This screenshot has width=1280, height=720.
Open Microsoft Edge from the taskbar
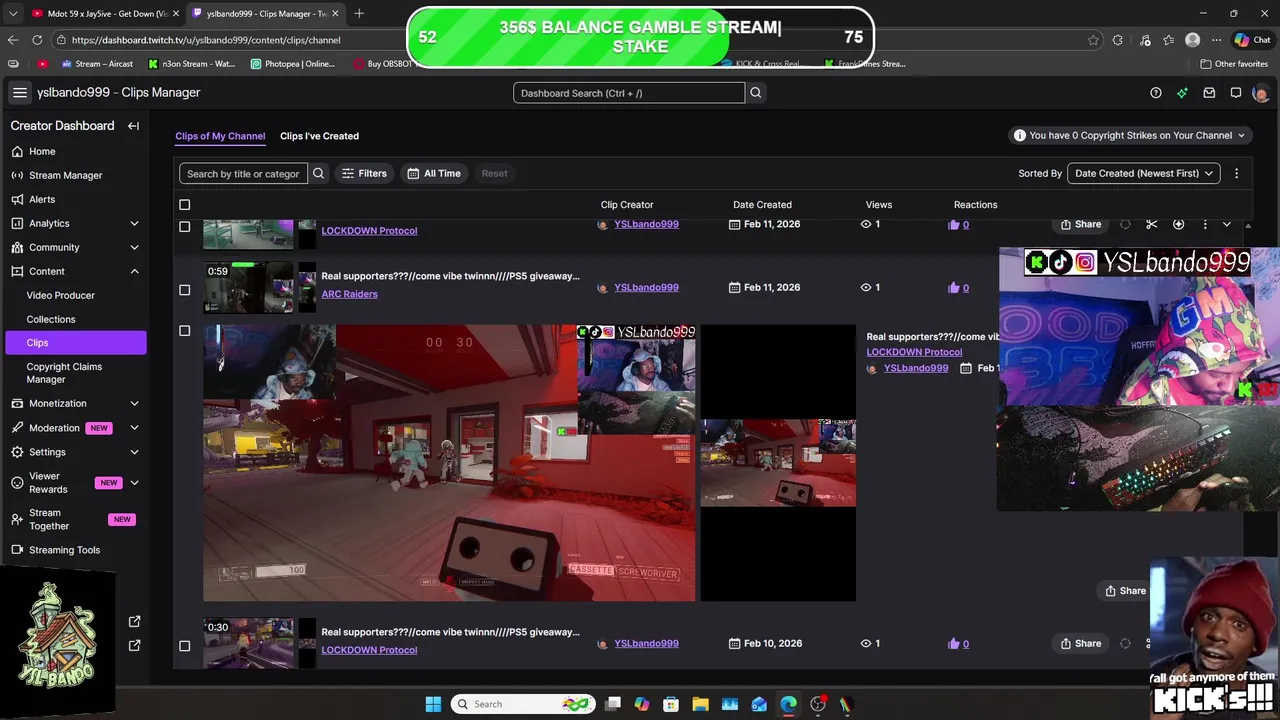point(788,704)
